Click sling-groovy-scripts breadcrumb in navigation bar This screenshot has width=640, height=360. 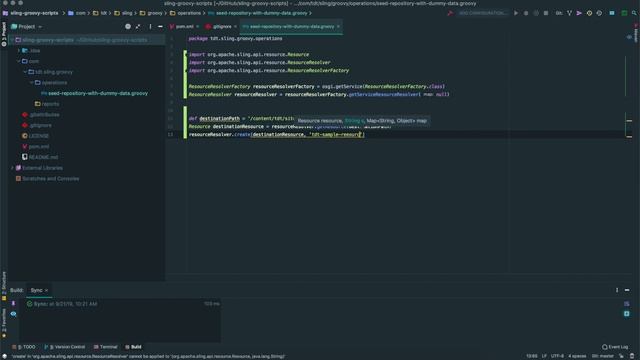point(34,13)
